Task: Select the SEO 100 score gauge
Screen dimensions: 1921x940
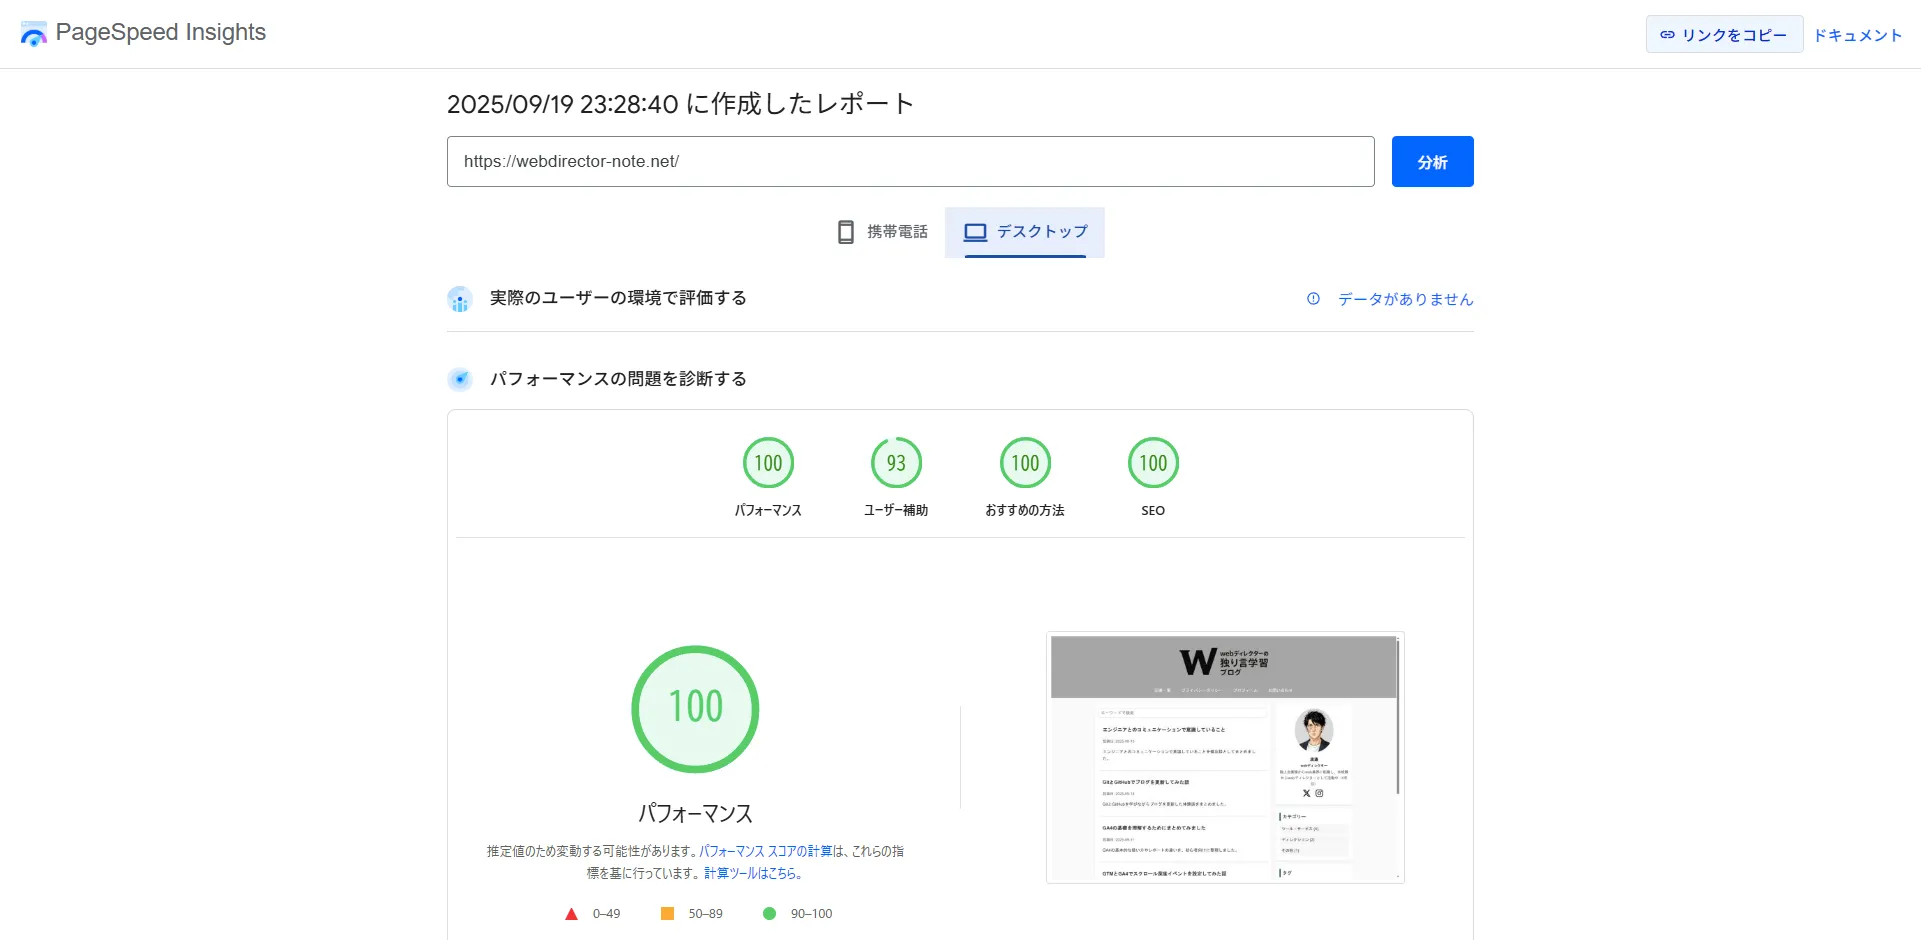Action: (x=1153, y=462)
